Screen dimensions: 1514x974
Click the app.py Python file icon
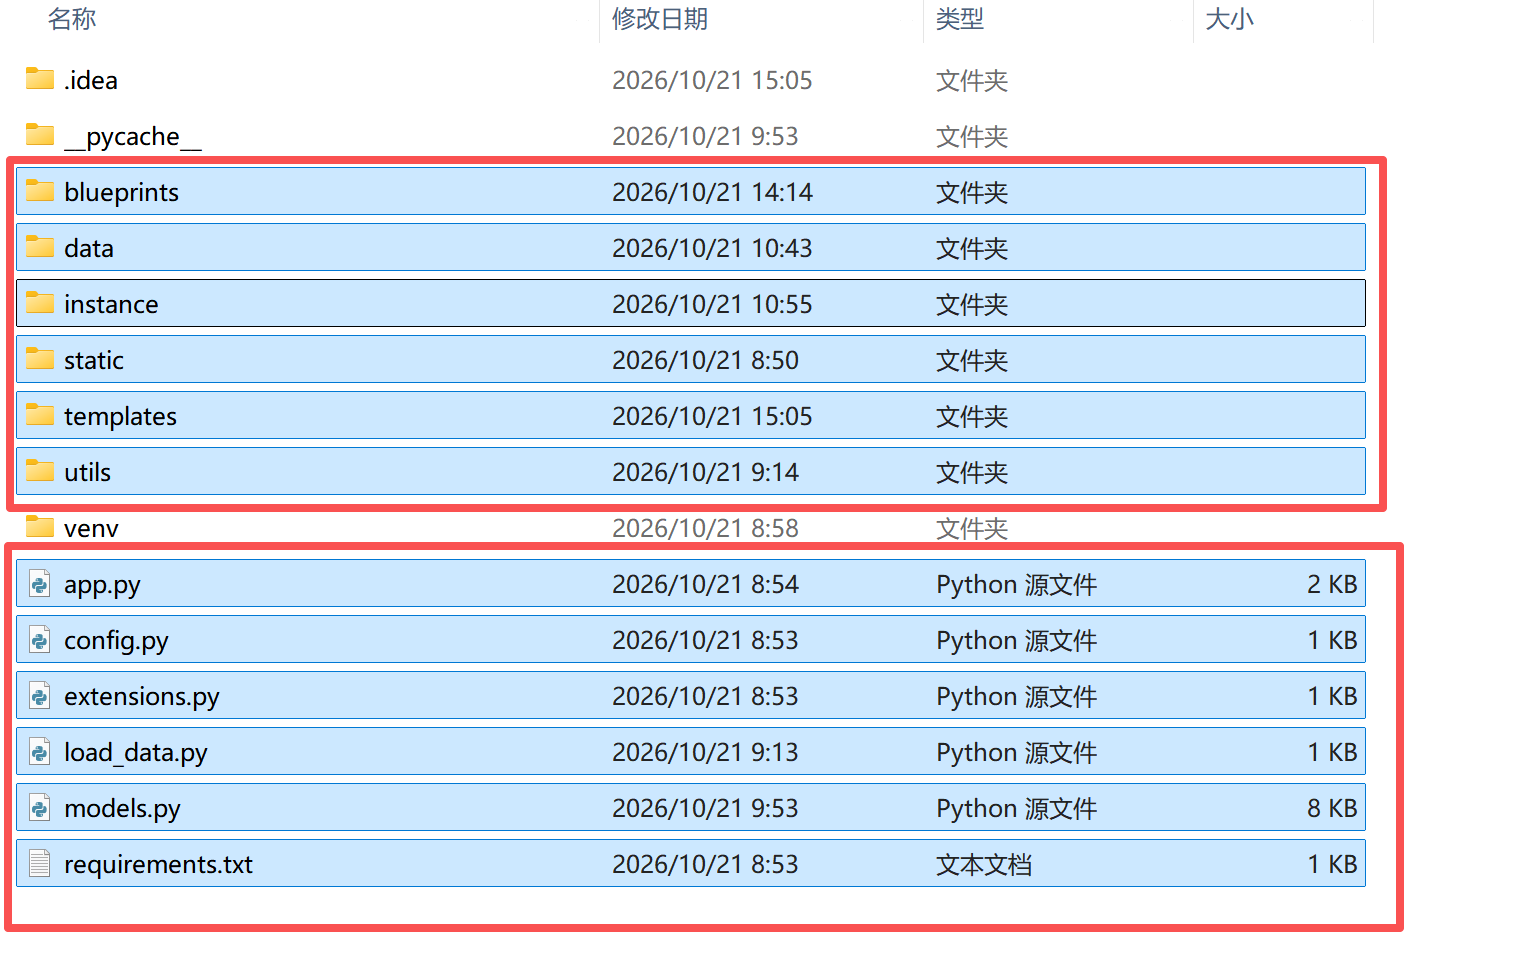tap(40, 583)
